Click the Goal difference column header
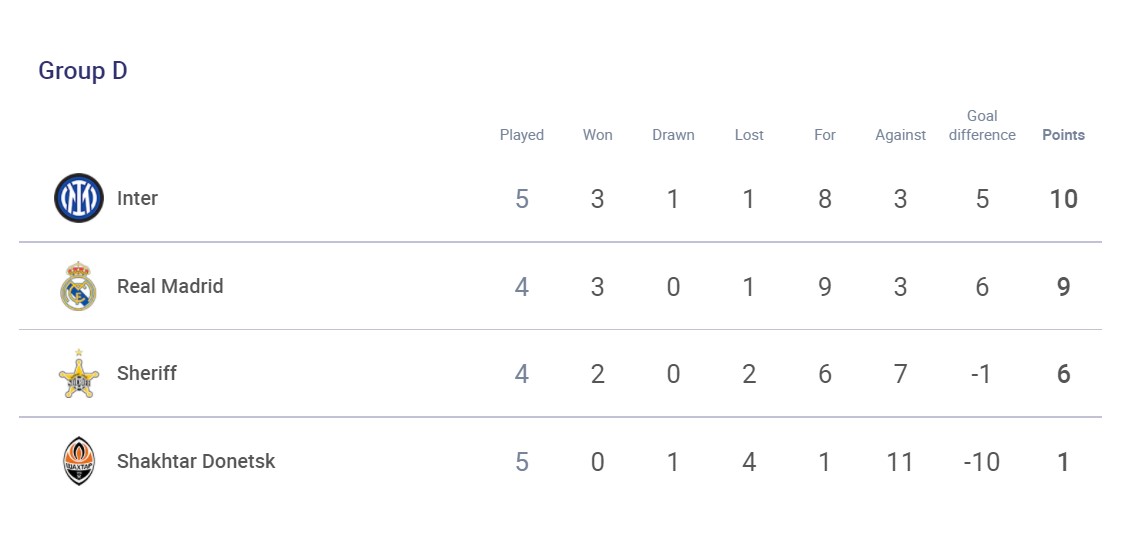The image size is (1127, 537). (982, 125)
